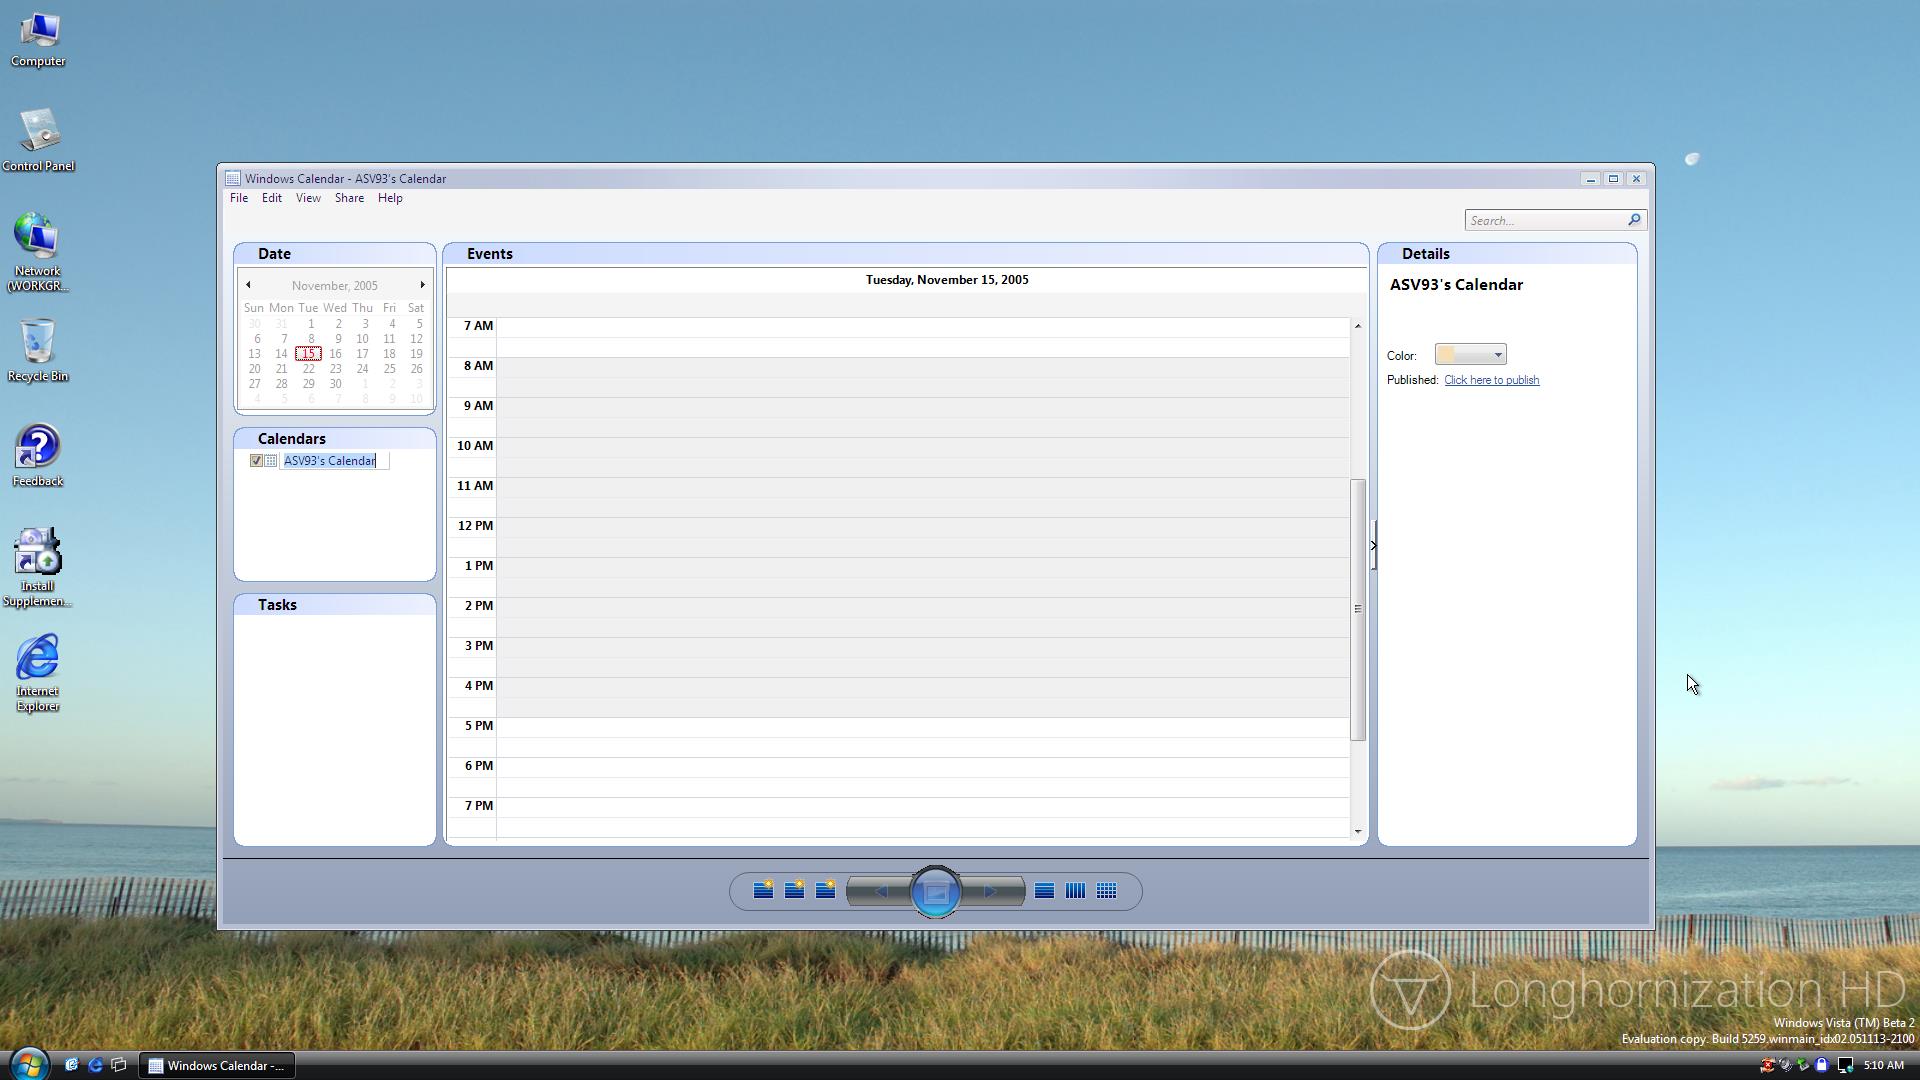Switch to Month view grid icon
1920x1080 pixels.
click(x=1106, y=890)
